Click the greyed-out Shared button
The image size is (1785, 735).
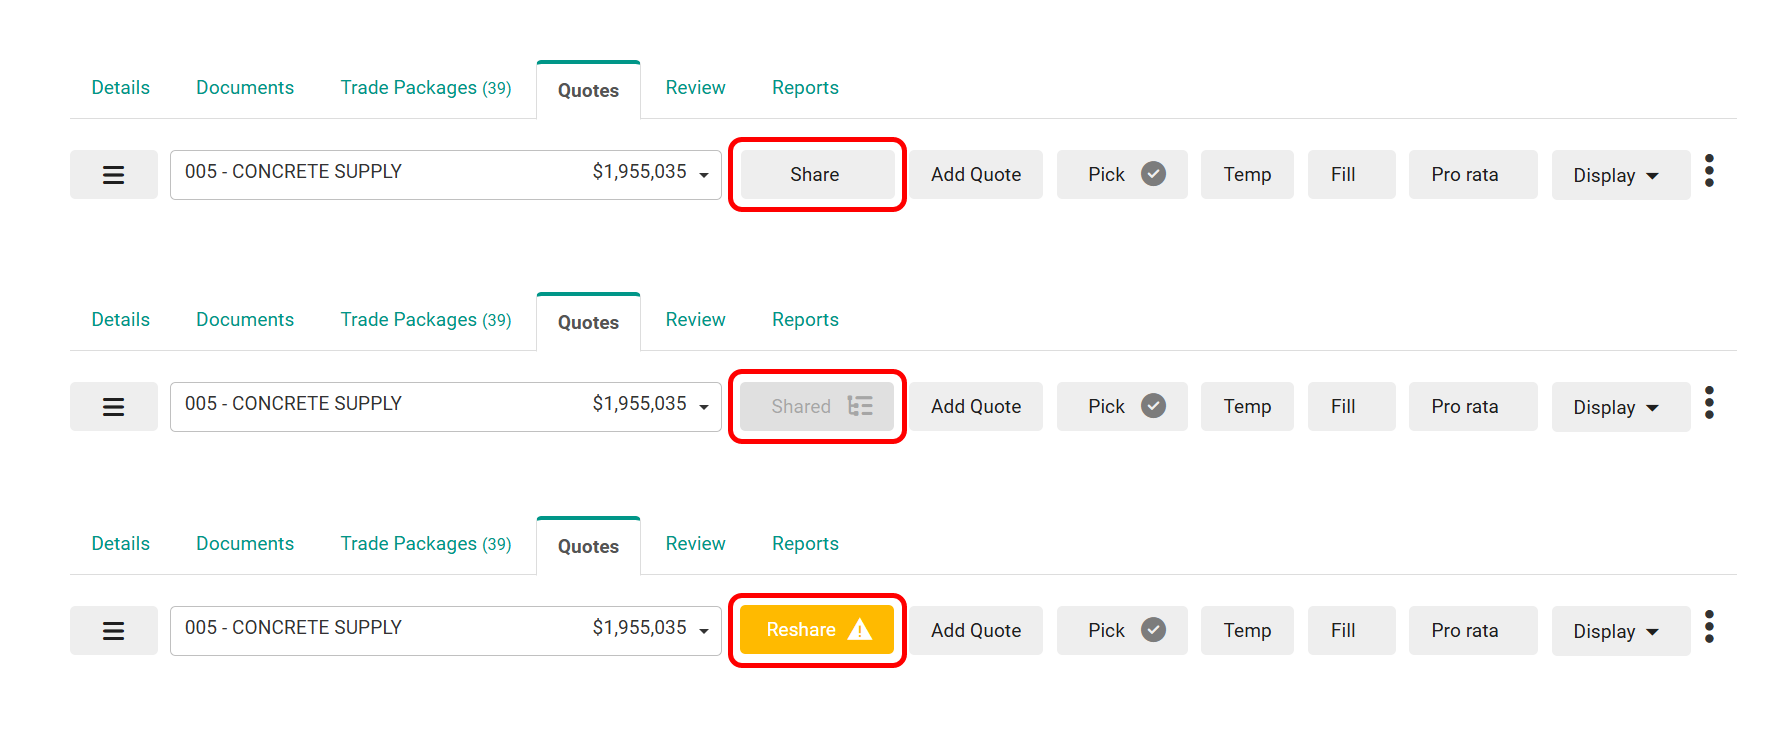click(x=816, y=407)
